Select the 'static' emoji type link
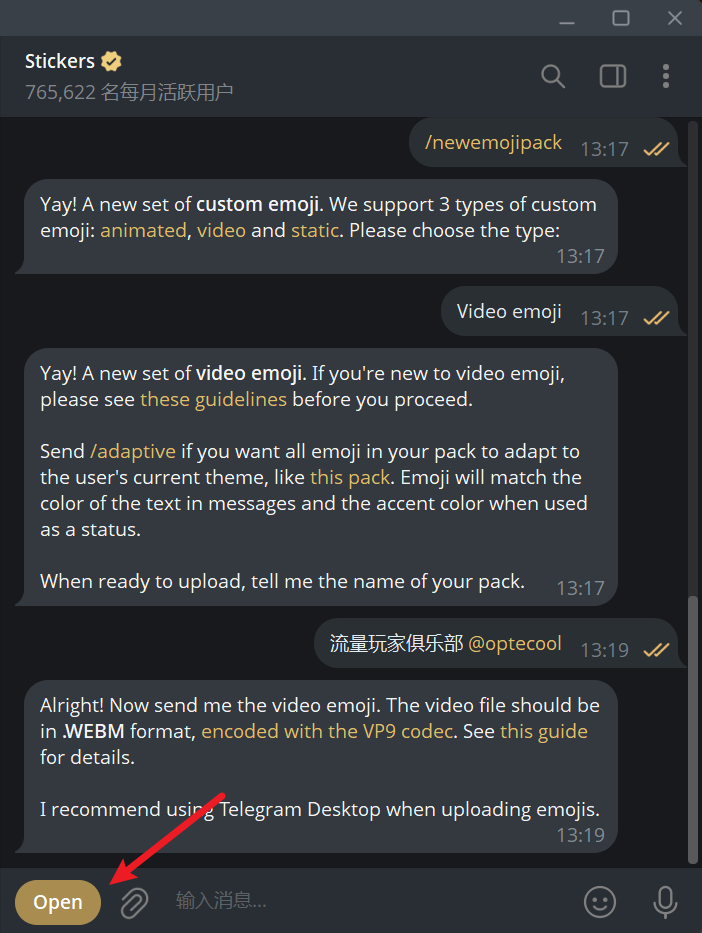Viewport: 702px width, 933px height. 315,230
